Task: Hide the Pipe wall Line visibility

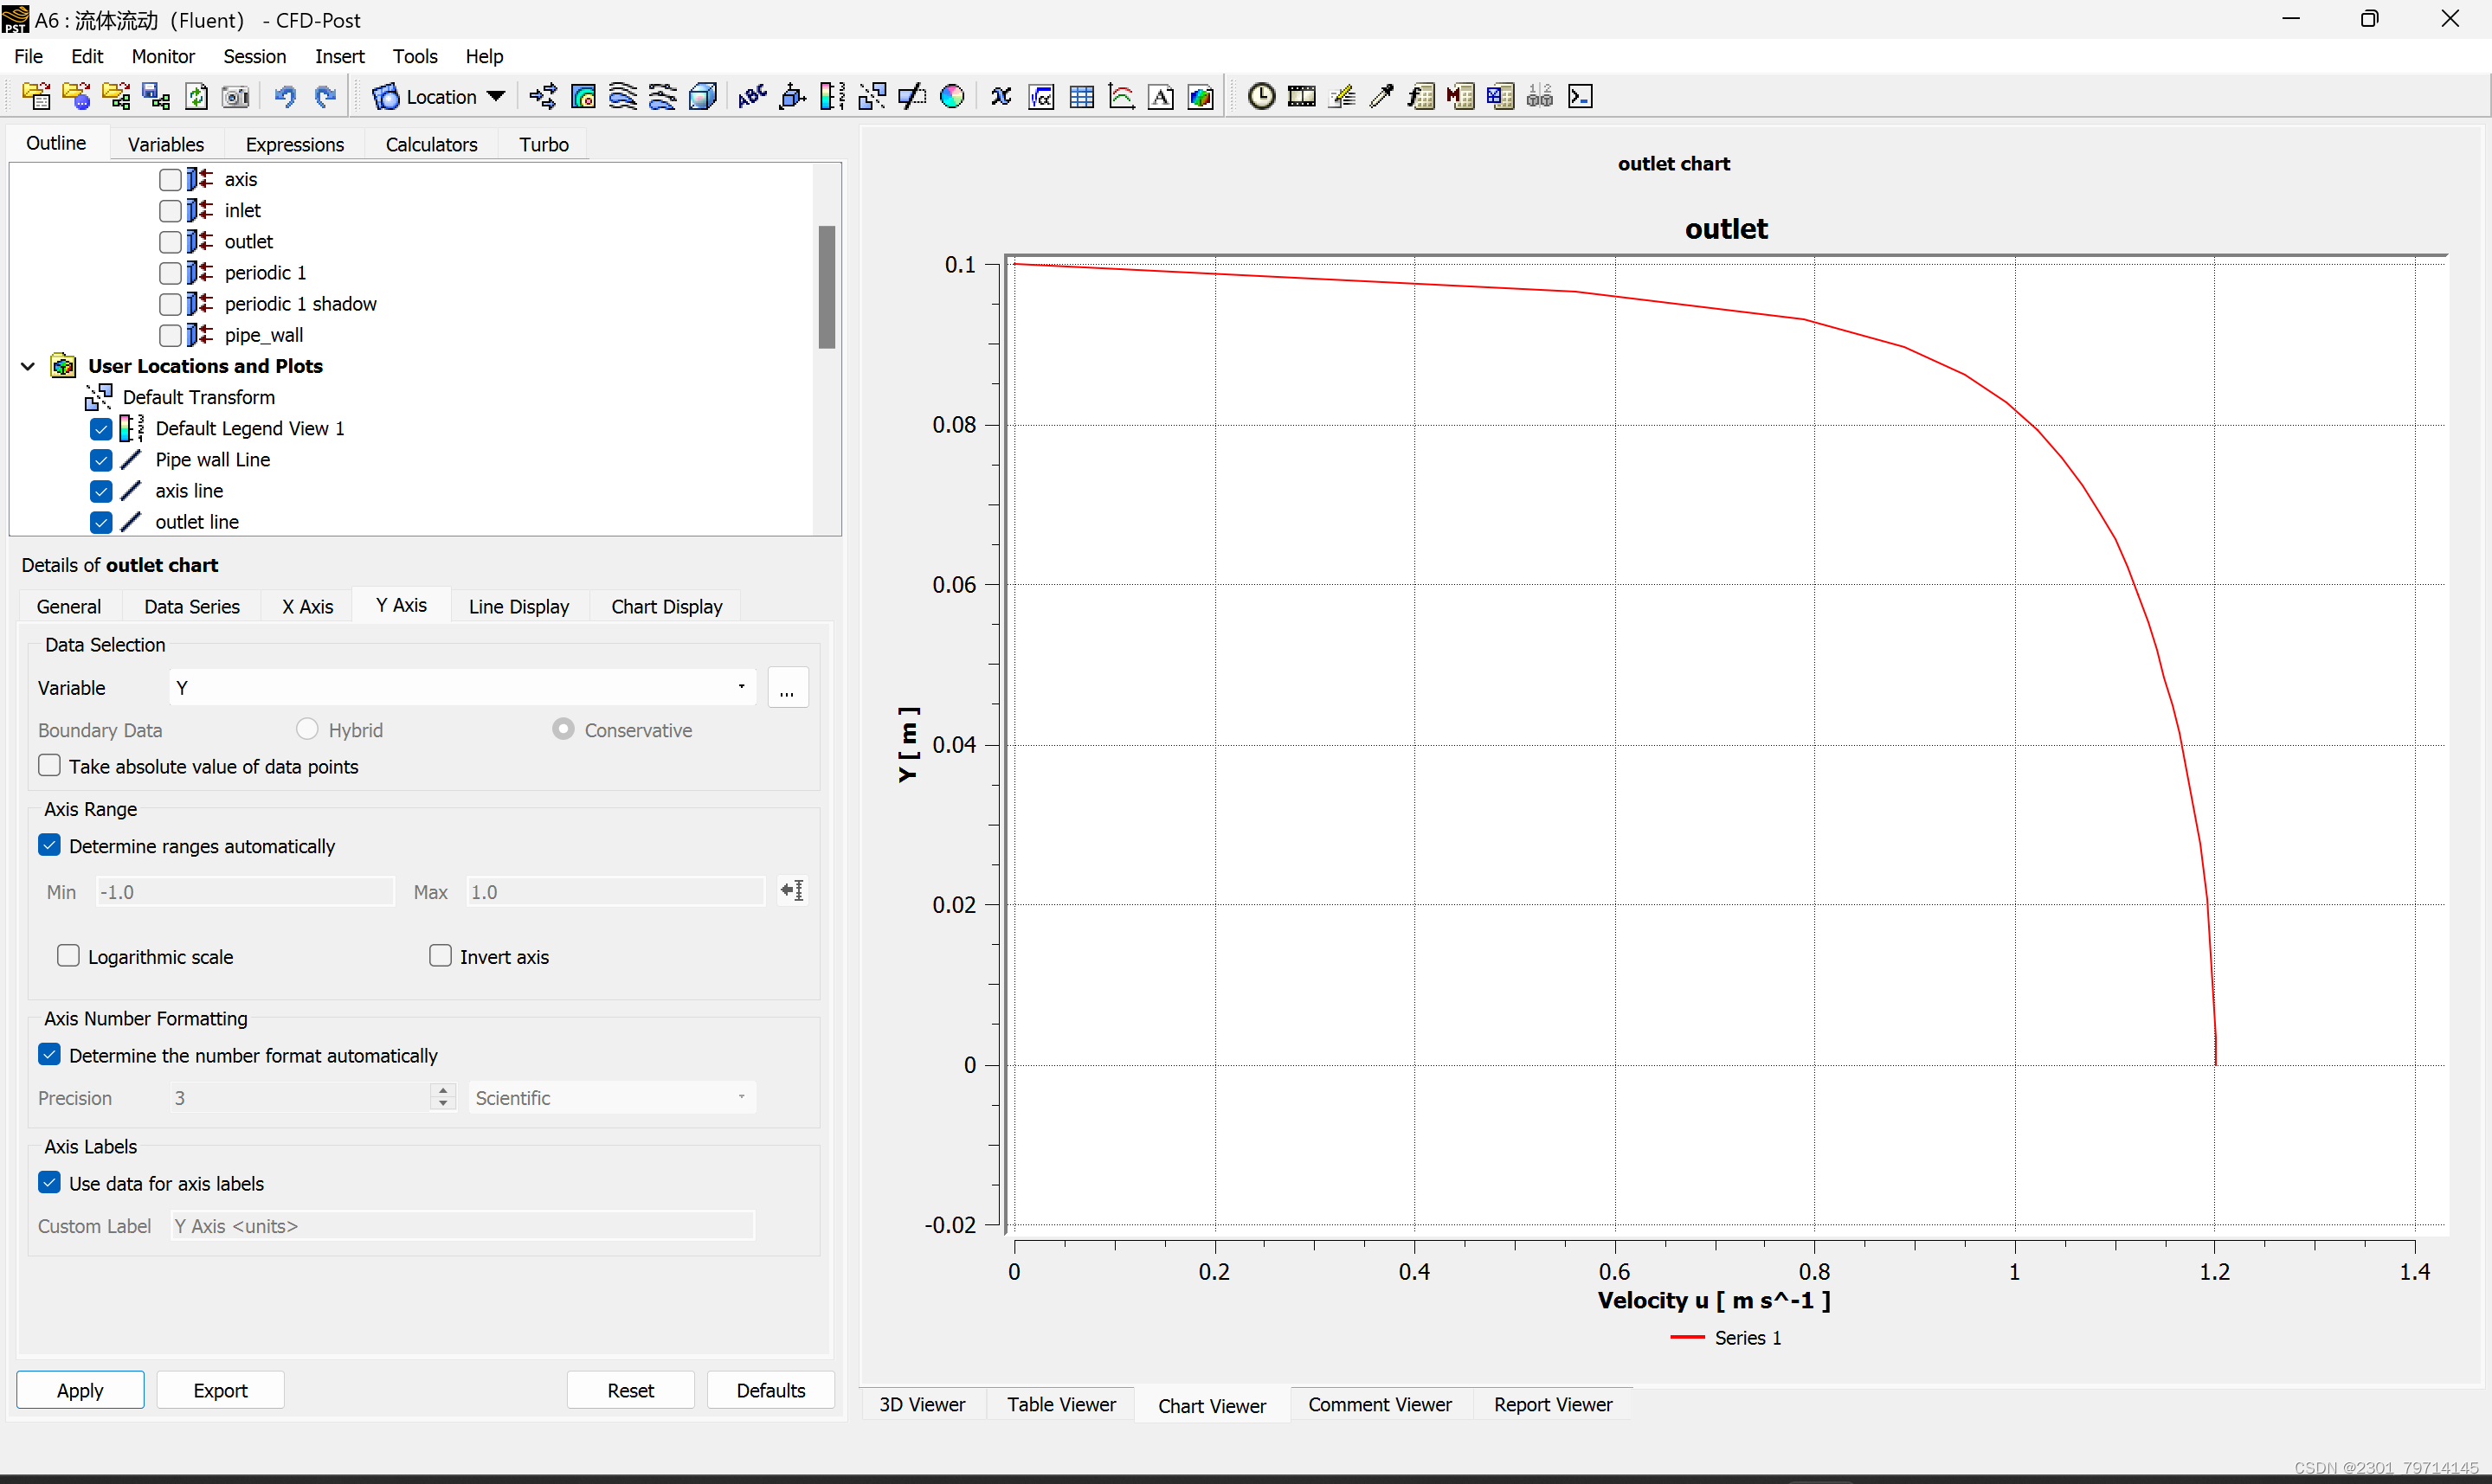Action: 101,460
